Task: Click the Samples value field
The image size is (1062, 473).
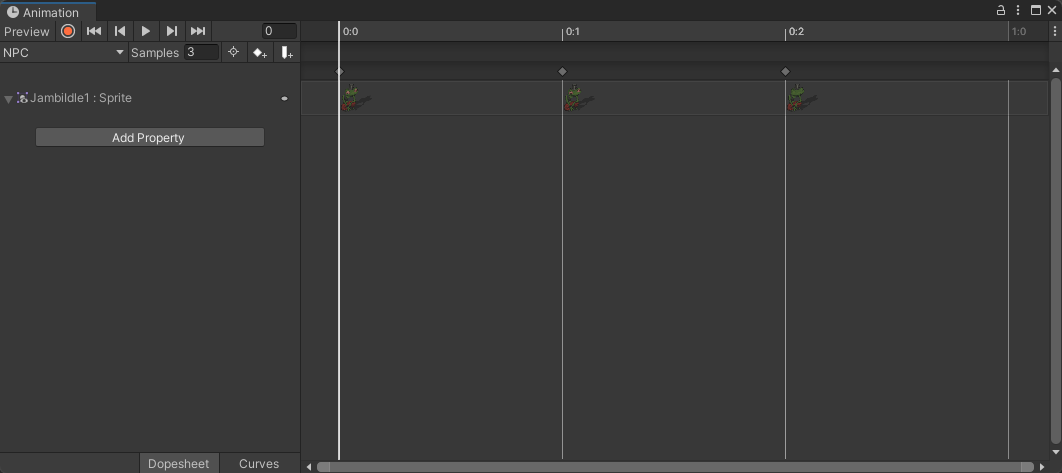Action: point(201,52)
